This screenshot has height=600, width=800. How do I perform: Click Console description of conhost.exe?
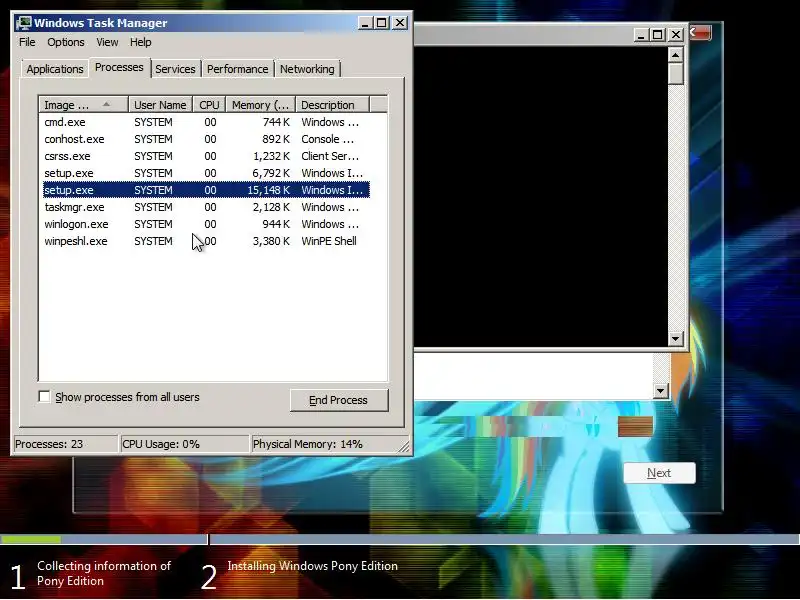pyautogui.click(x=327, y=139)
